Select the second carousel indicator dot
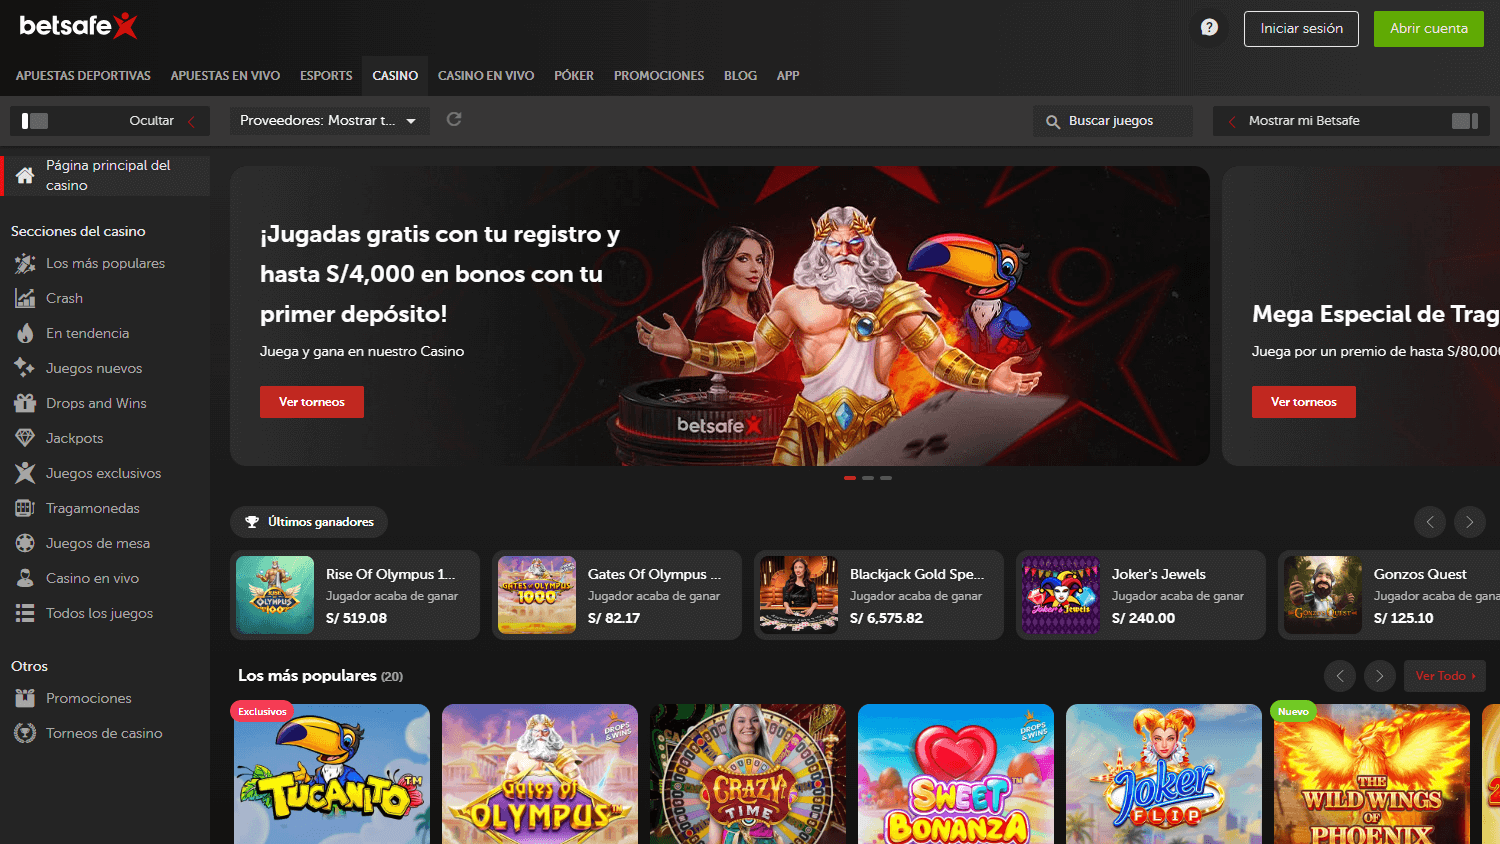 867,478
